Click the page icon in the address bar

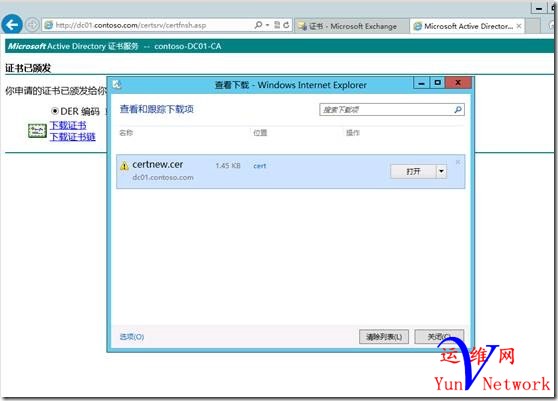point(48,25)
